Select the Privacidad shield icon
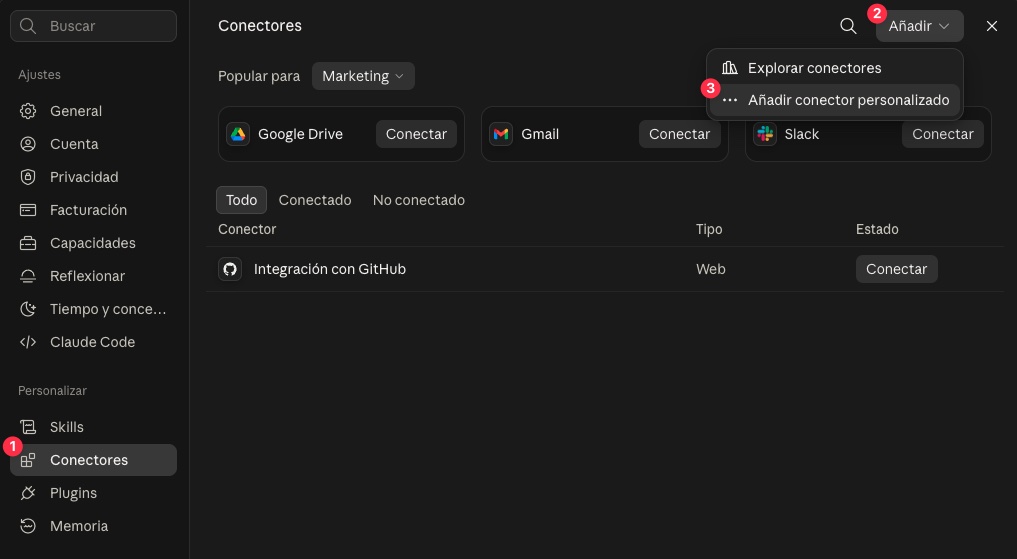1017x559 pixels. [28, 177]
